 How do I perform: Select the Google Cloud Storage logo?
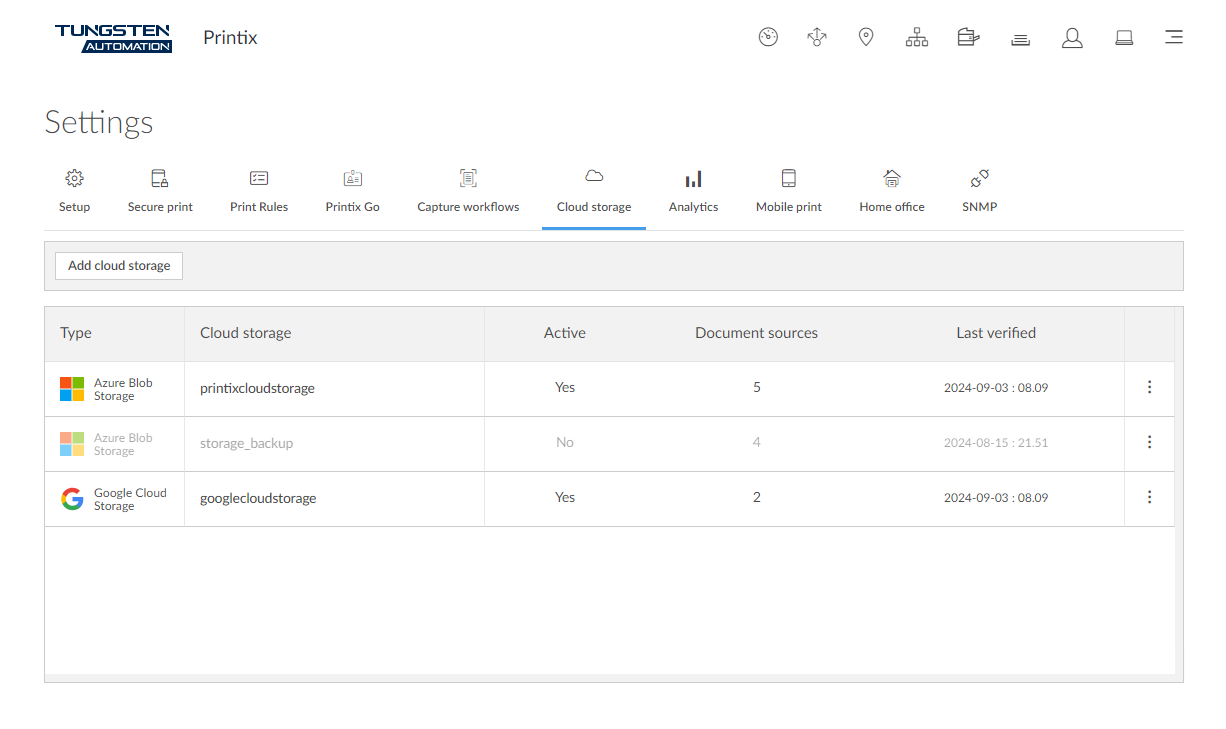point(72,499)
